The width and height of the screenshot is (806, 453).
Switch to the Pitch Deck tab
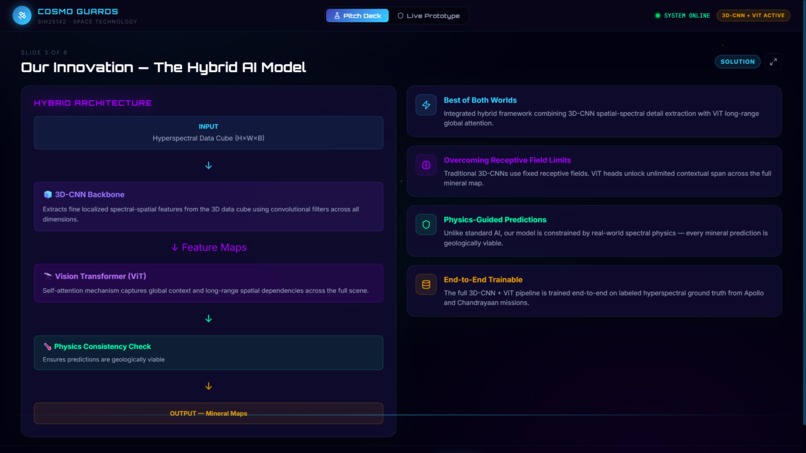(357, 16)
